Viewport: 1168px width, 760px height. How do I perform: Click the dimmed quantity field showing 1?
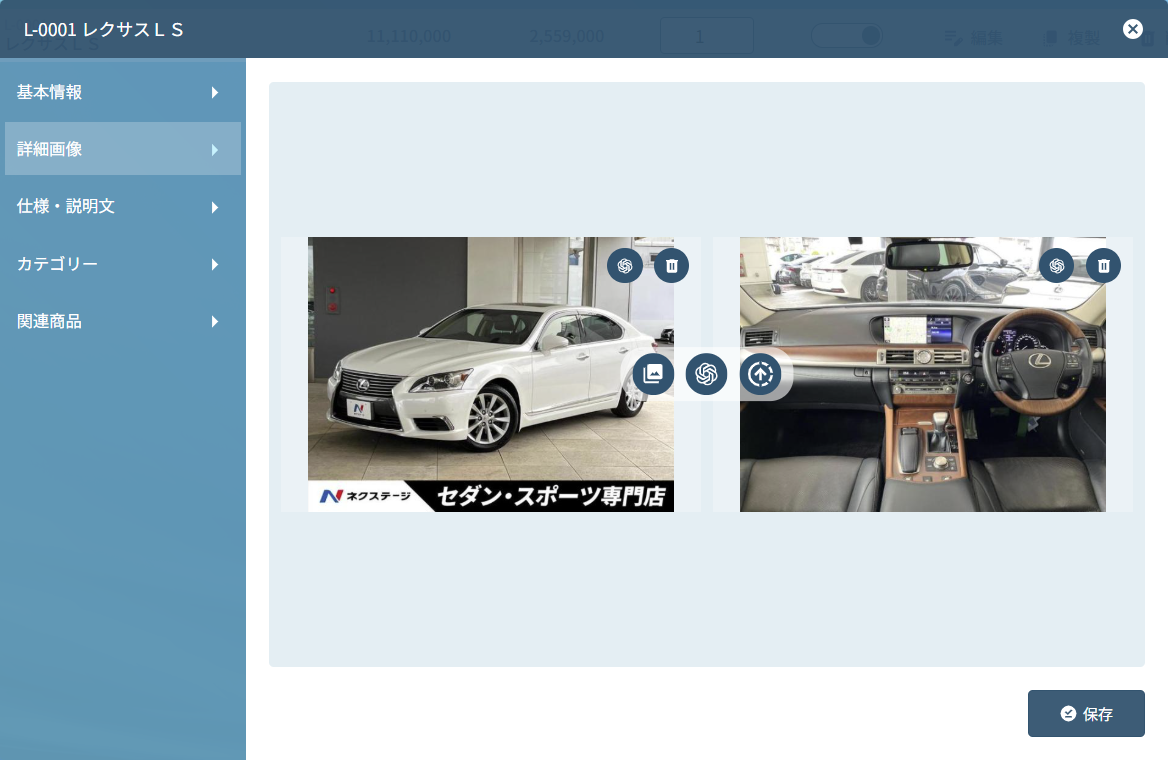click(x=706, y=36)
